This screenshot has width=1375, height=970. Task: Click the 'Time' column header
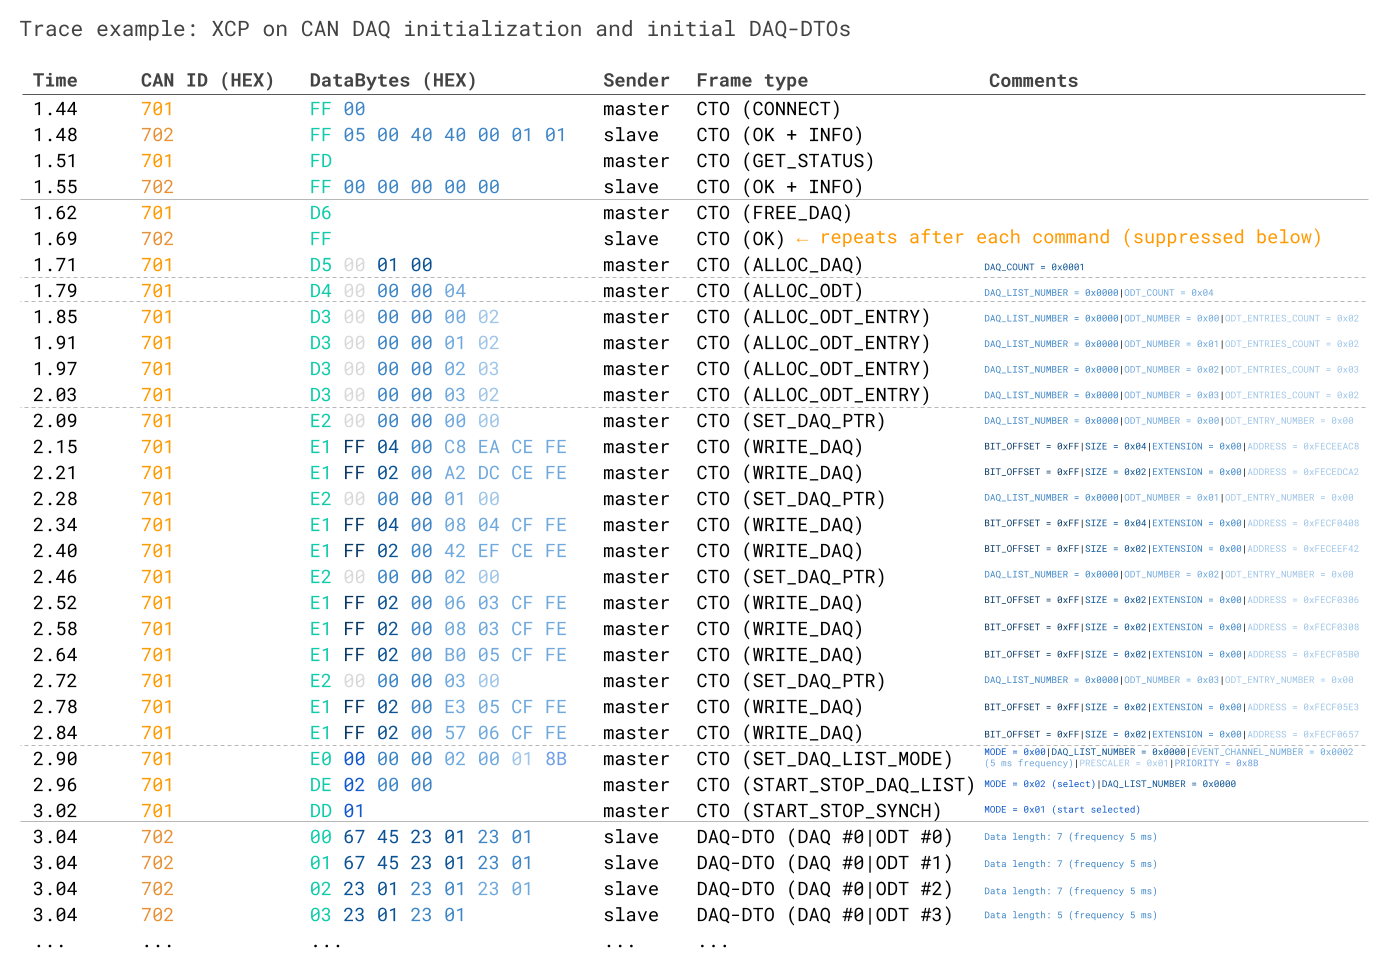pos(55,80)
